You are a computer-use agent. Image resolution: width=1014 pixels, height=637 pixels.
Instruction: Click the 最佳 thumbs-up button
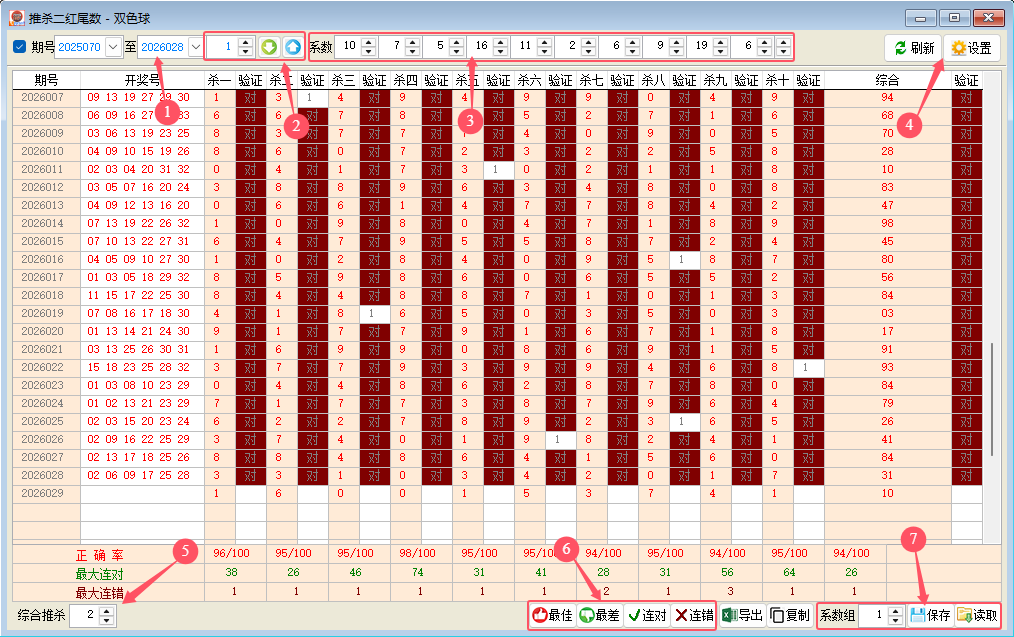[552, 615]
